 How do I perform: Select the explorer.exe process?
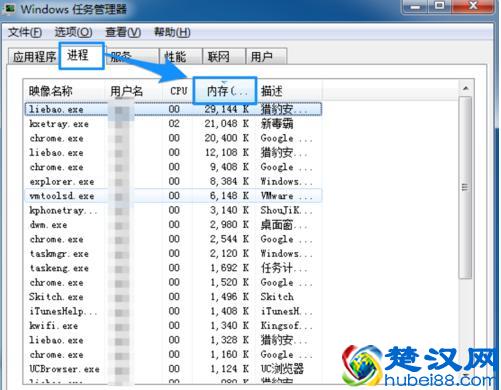tap(173, 181)
